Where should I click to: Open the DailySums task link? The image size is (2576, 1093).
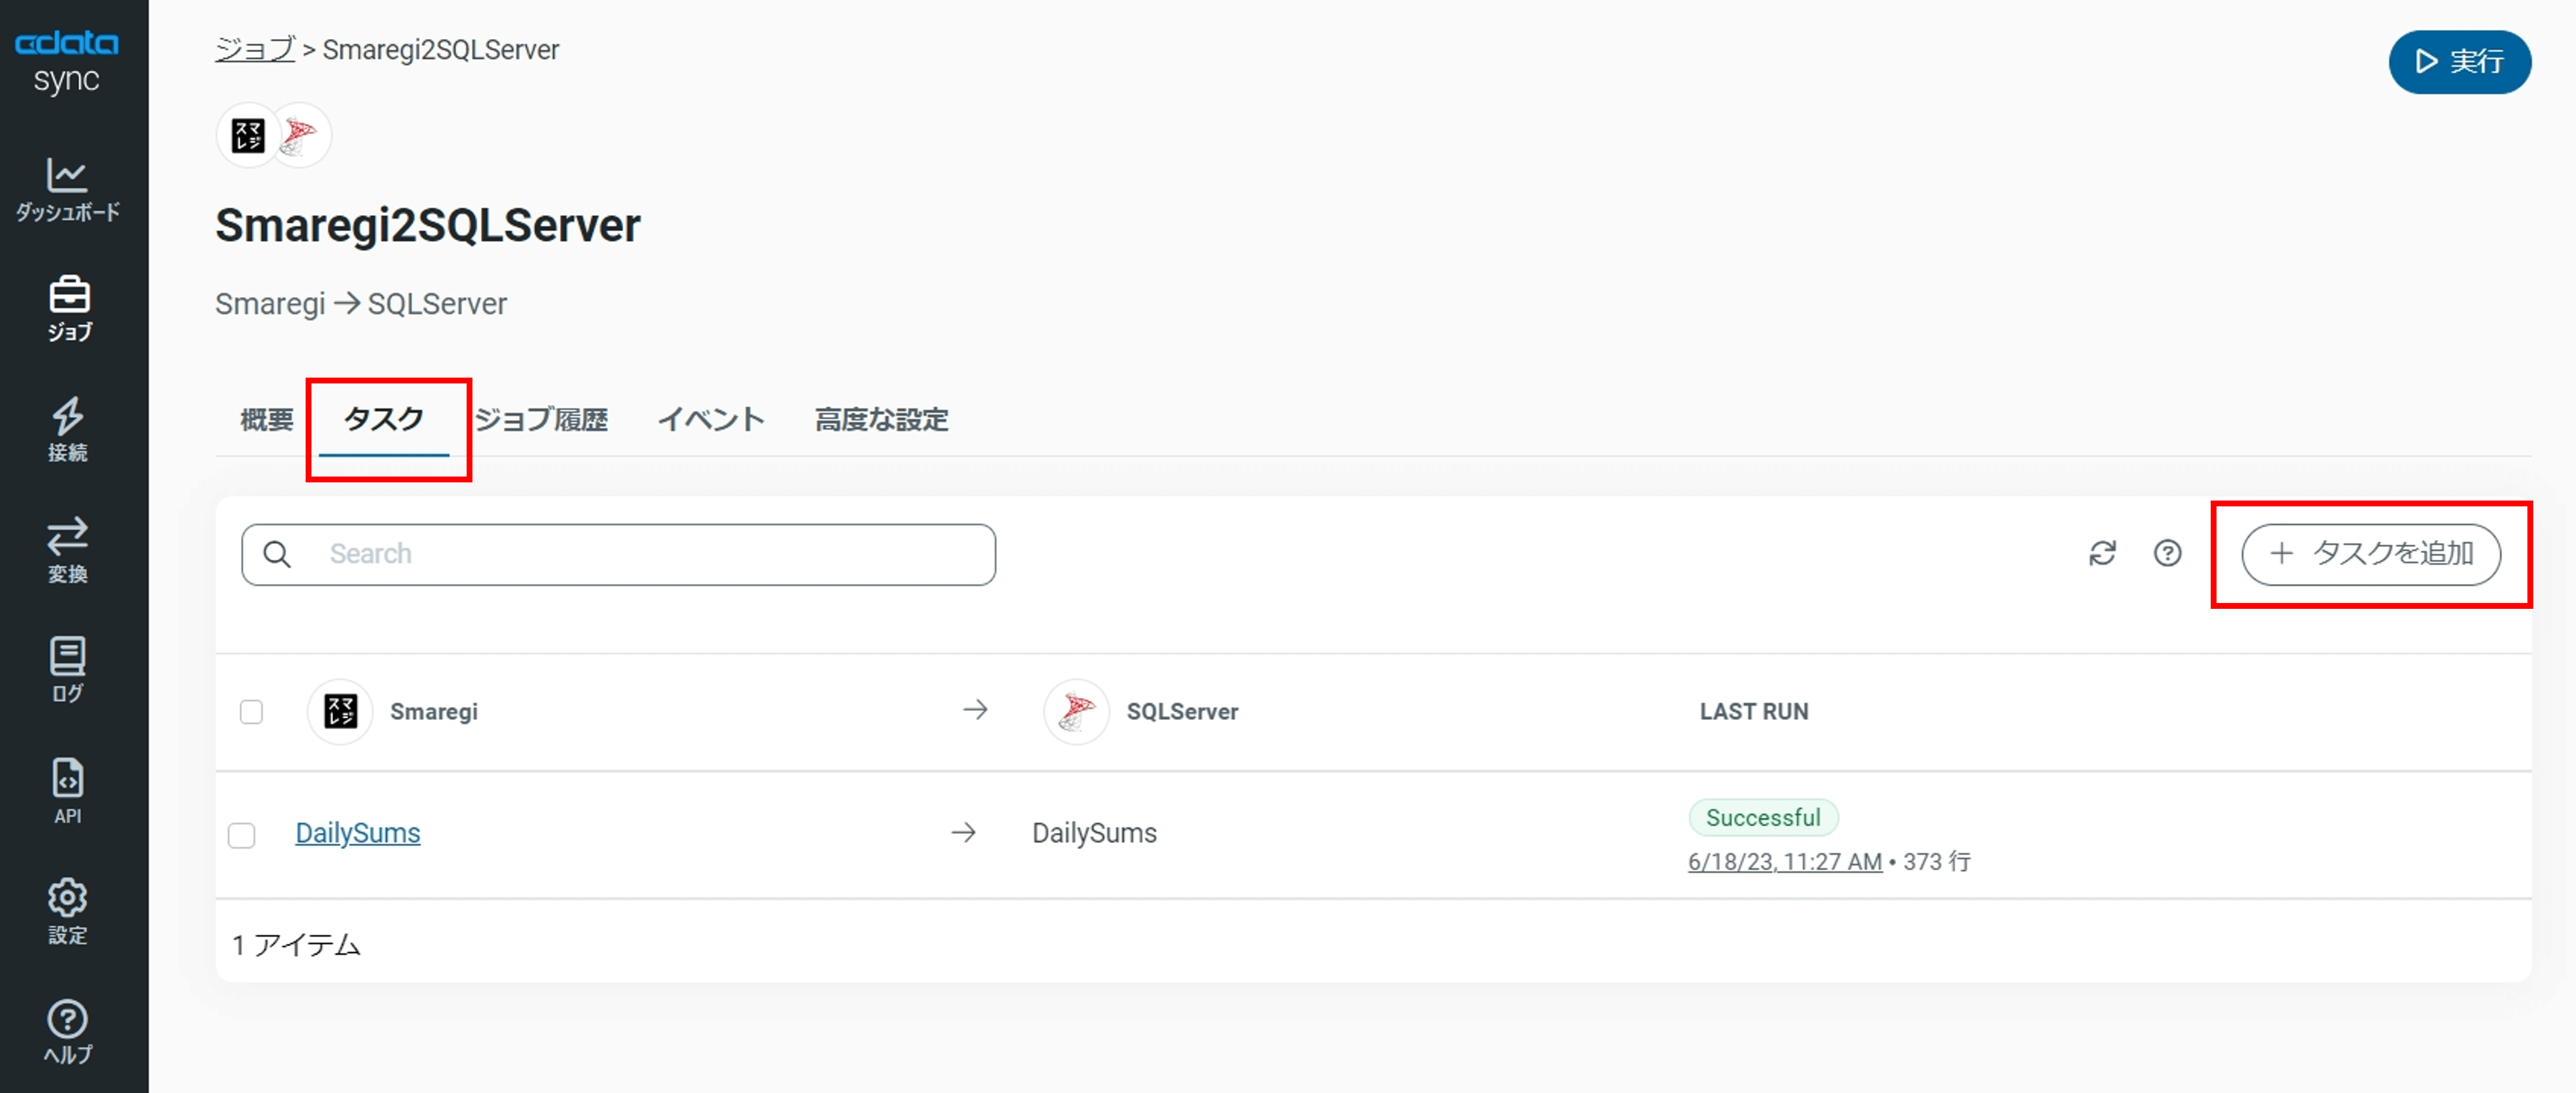pyautogui.click(x=357, y=833)
